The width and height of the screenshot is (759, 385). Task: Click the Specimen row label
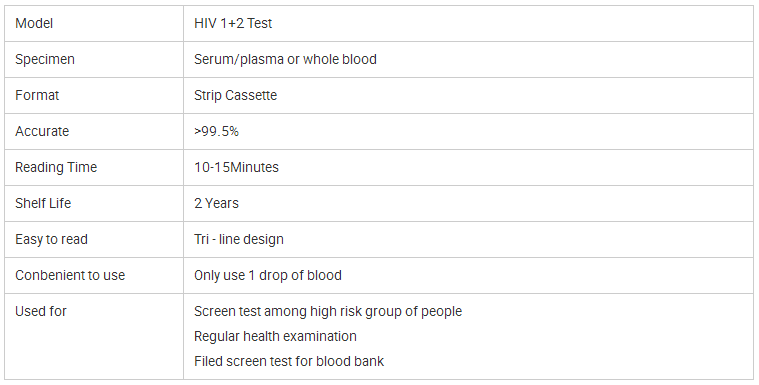coord(45,60)
